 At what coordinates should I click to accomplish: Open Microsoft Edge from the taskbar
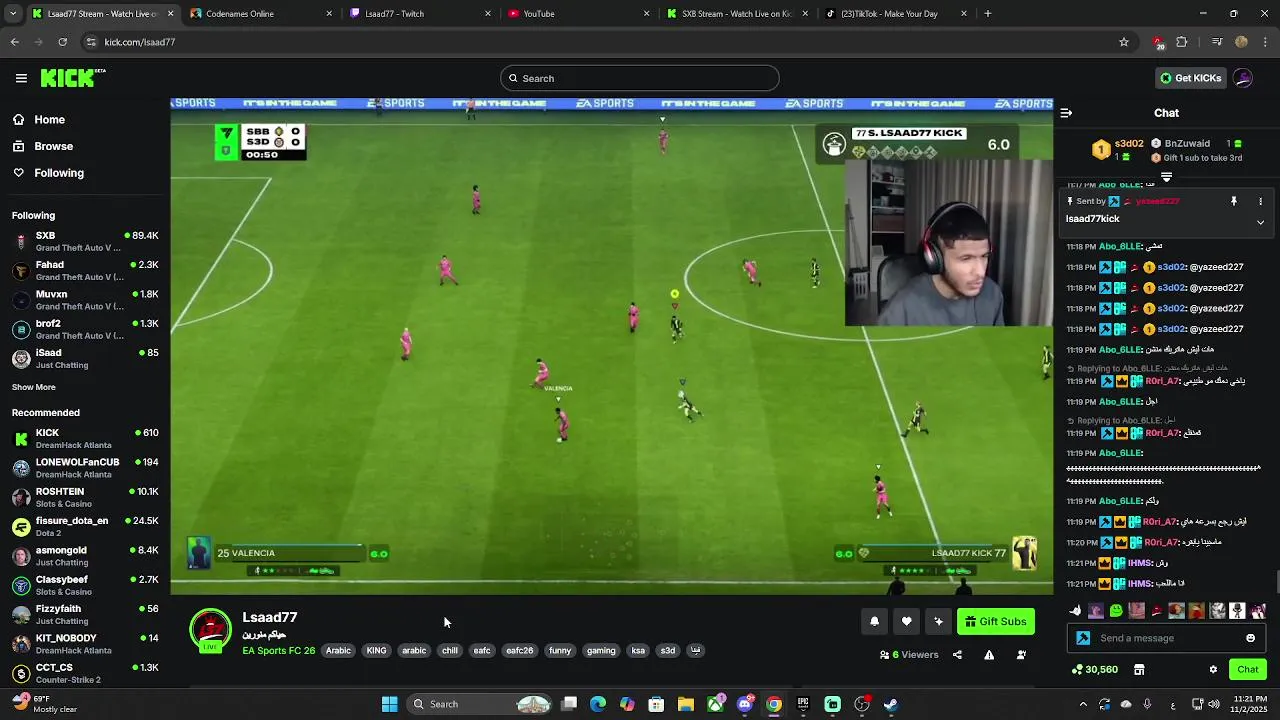tap(598, 704)
